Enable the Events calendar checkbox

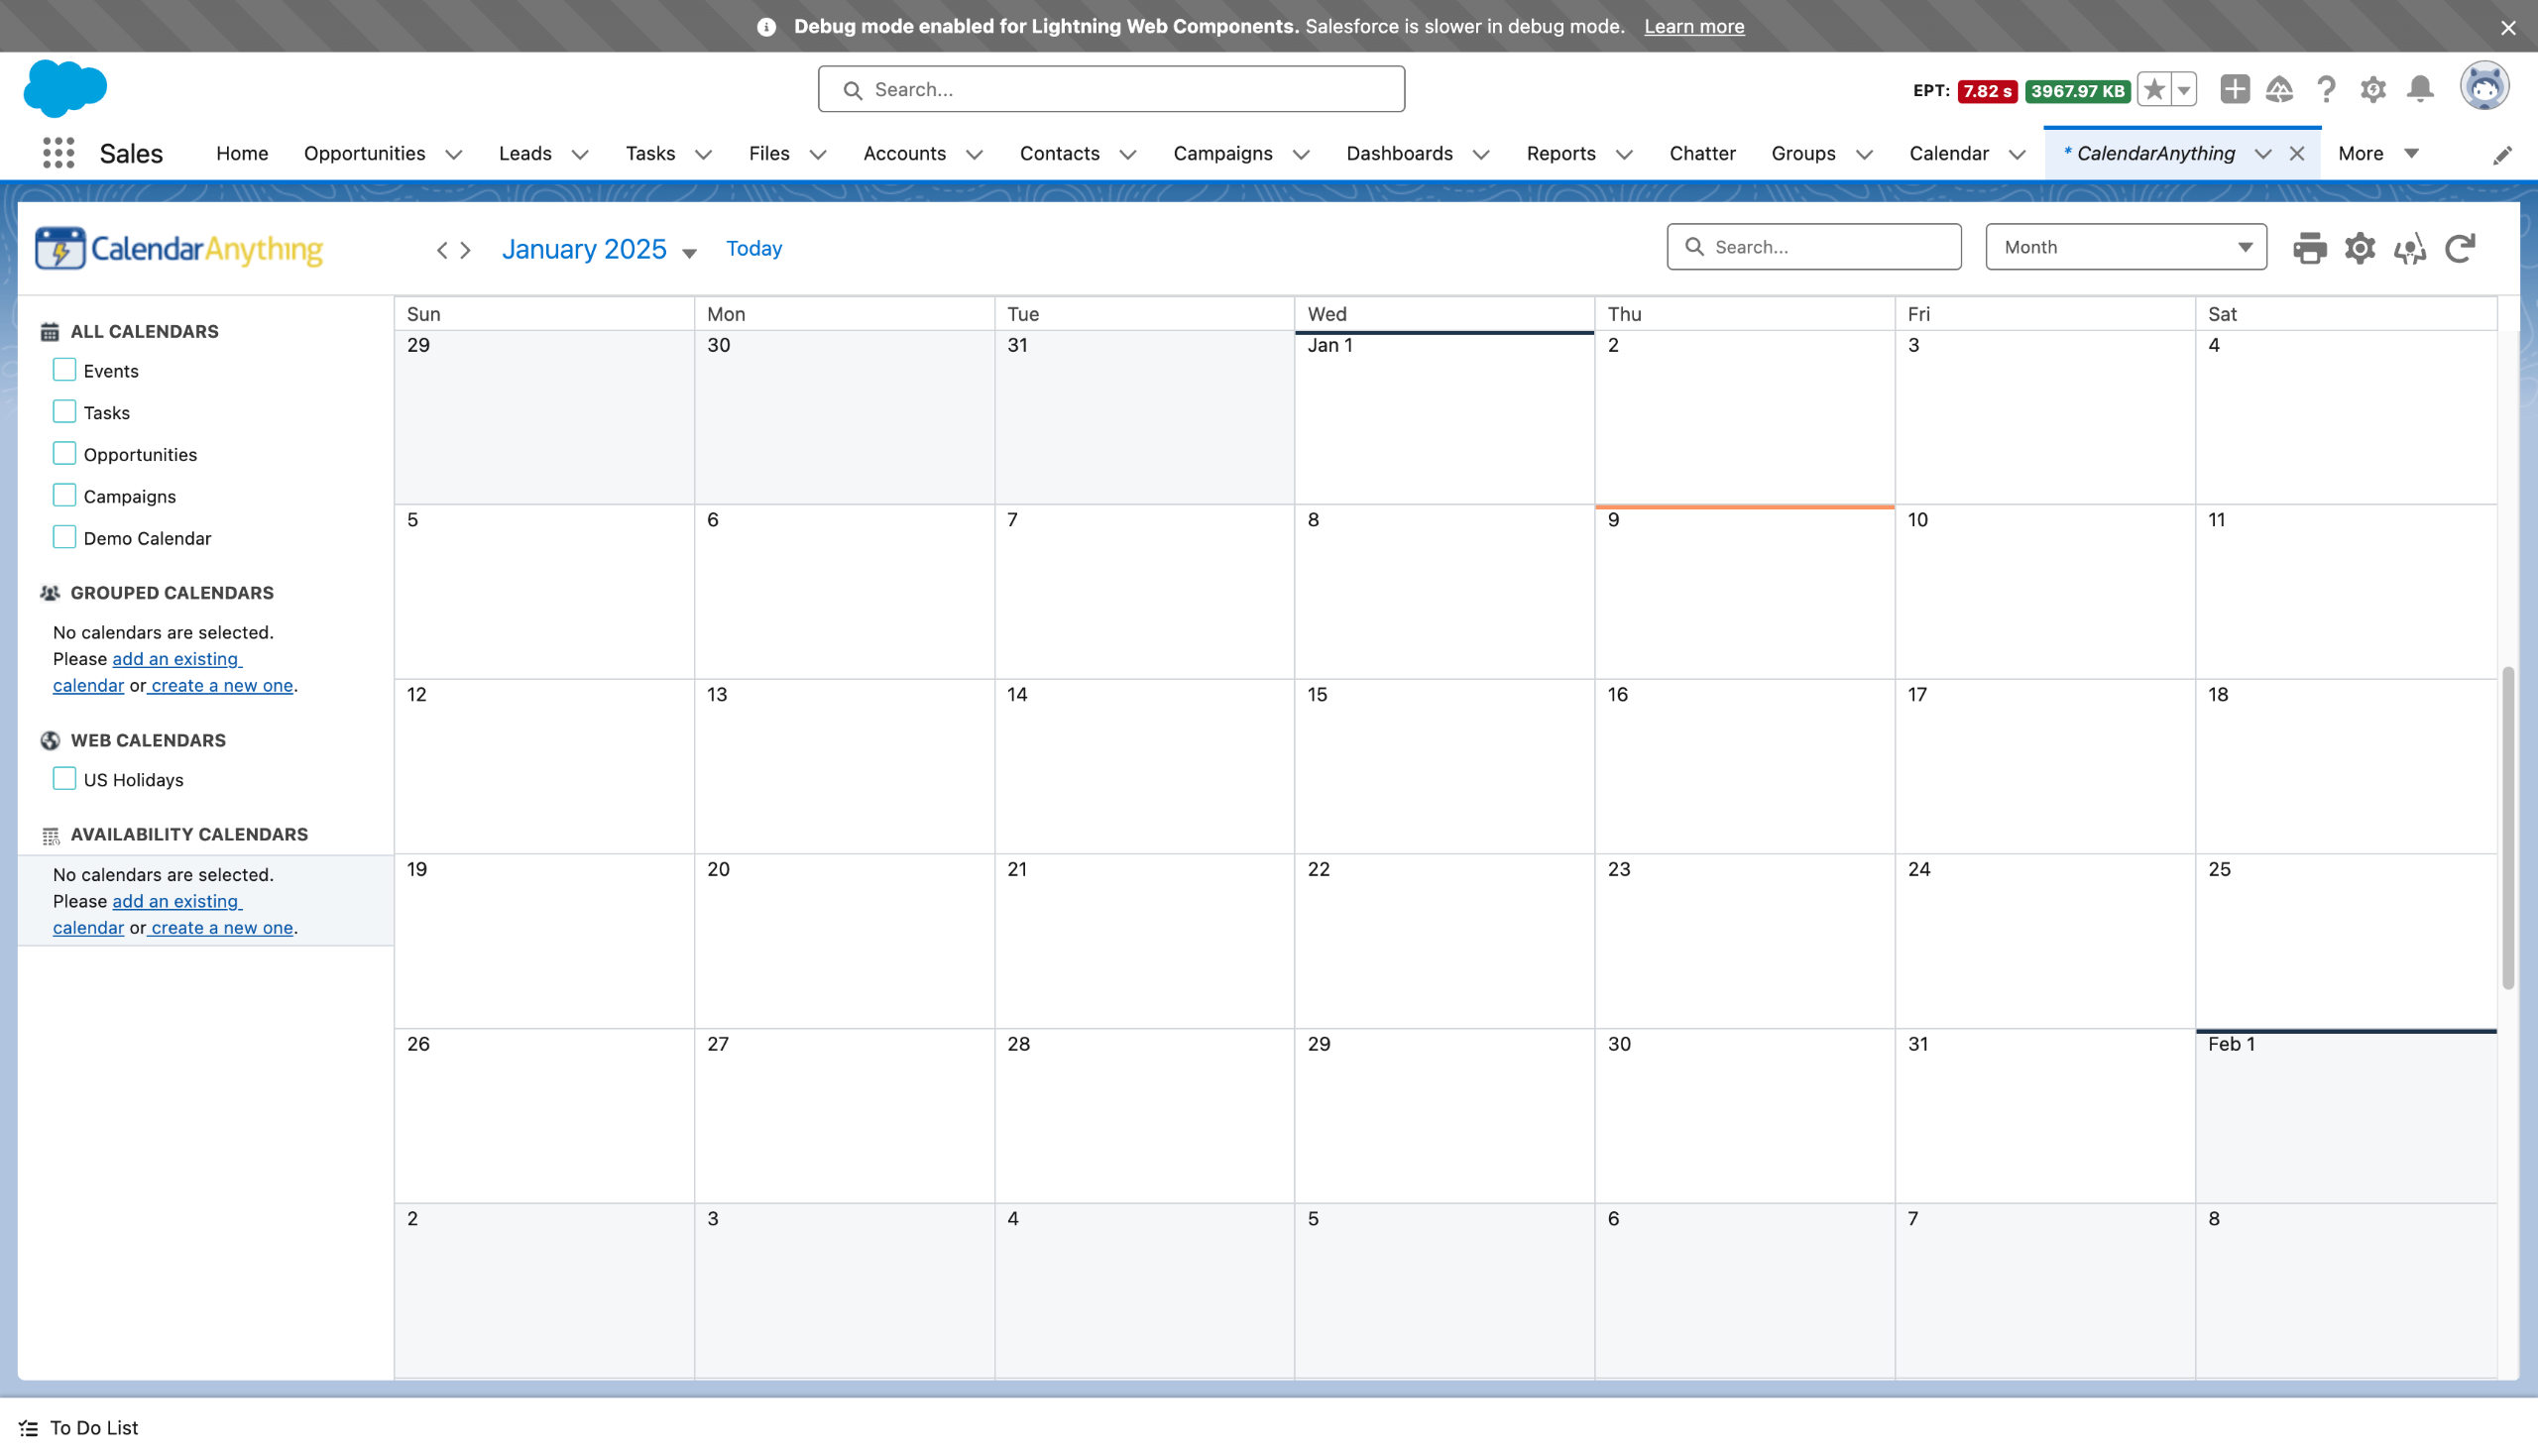64,370
